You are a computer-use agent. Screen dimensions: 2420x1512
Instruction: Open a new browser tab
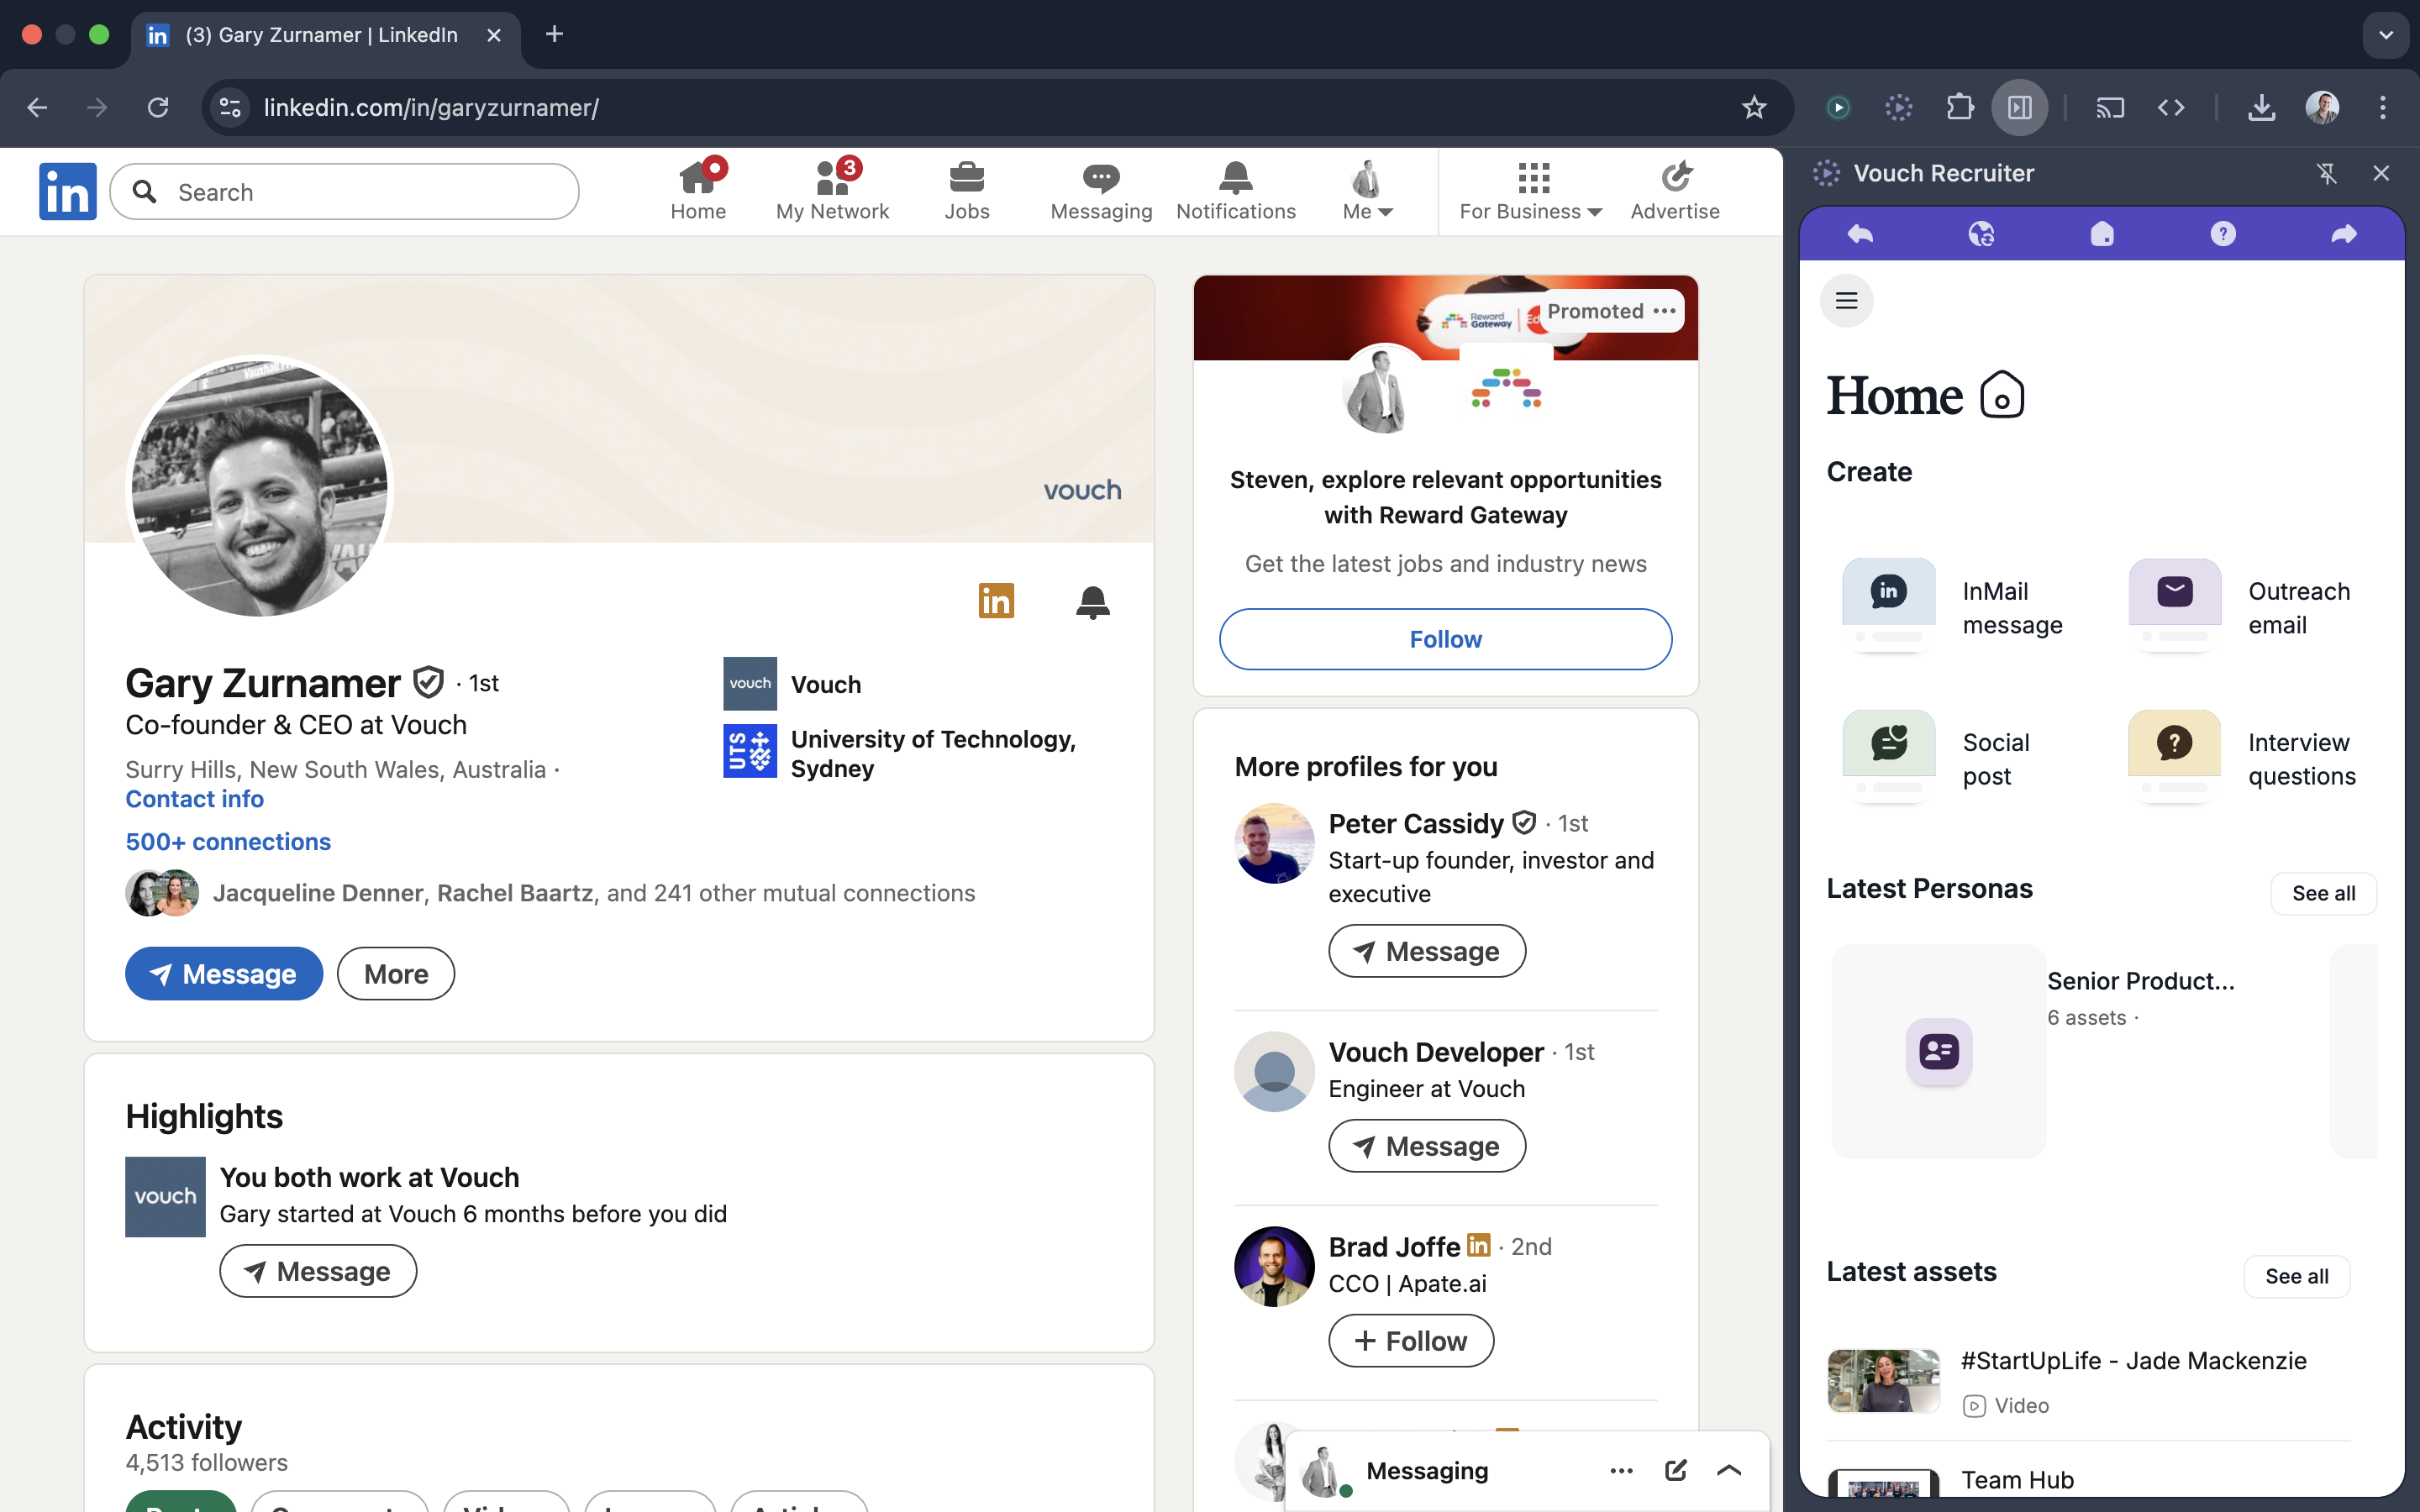tap(554, 35)
